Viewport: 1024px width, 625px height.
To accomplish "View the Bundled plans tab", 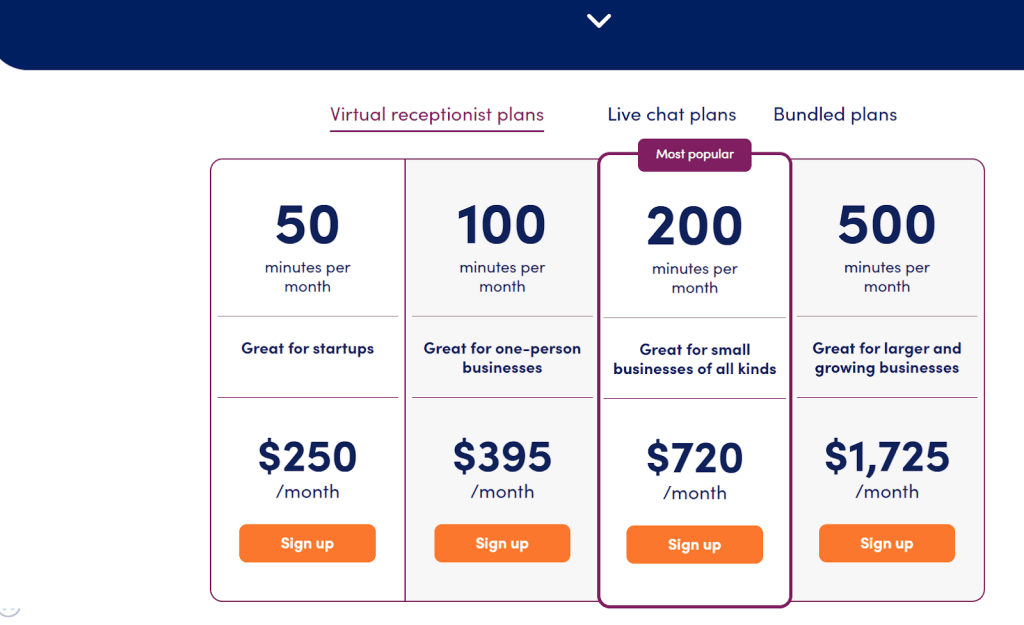I will (x=835, y=114).
